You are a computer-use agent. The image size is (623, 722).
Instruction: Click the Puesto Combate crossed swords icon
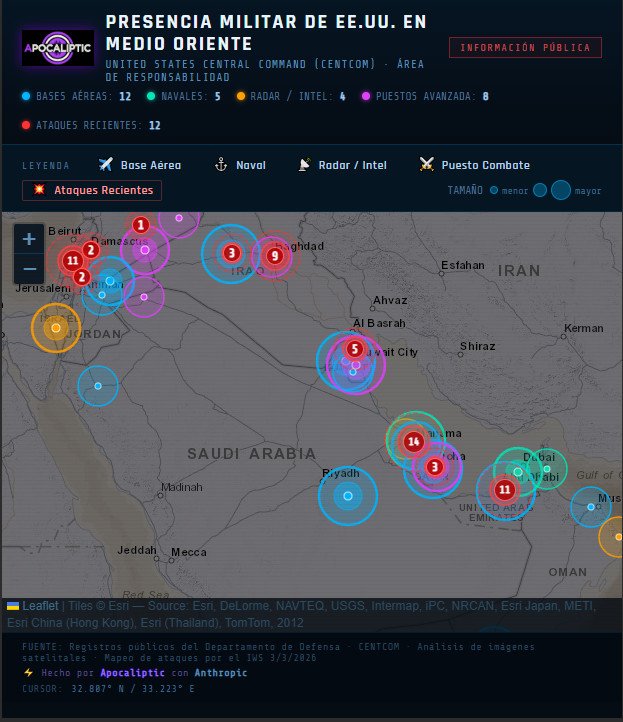[427, 164]
